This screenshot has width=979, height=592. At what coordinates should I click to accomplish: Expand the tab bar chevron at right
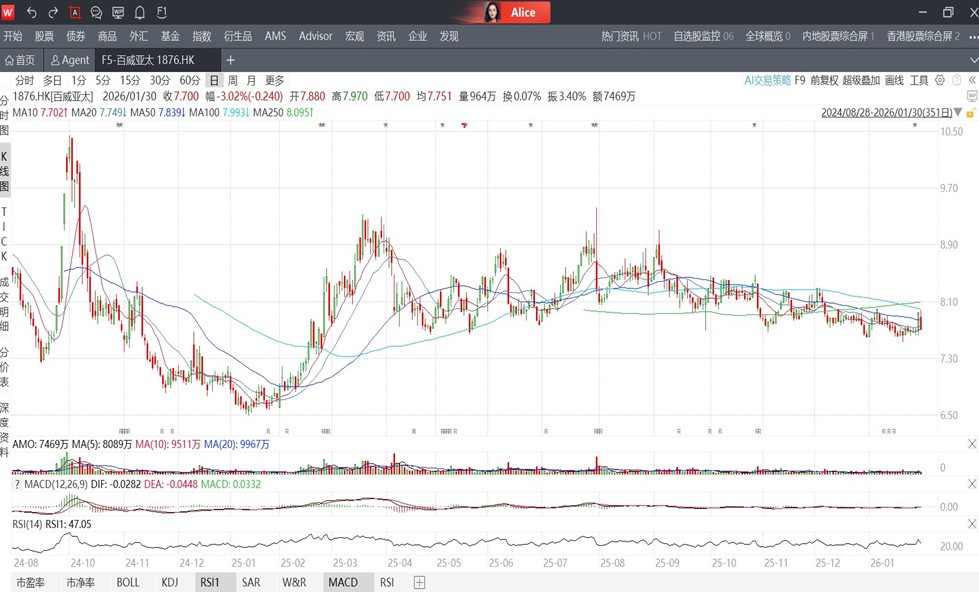pos(971,60)
